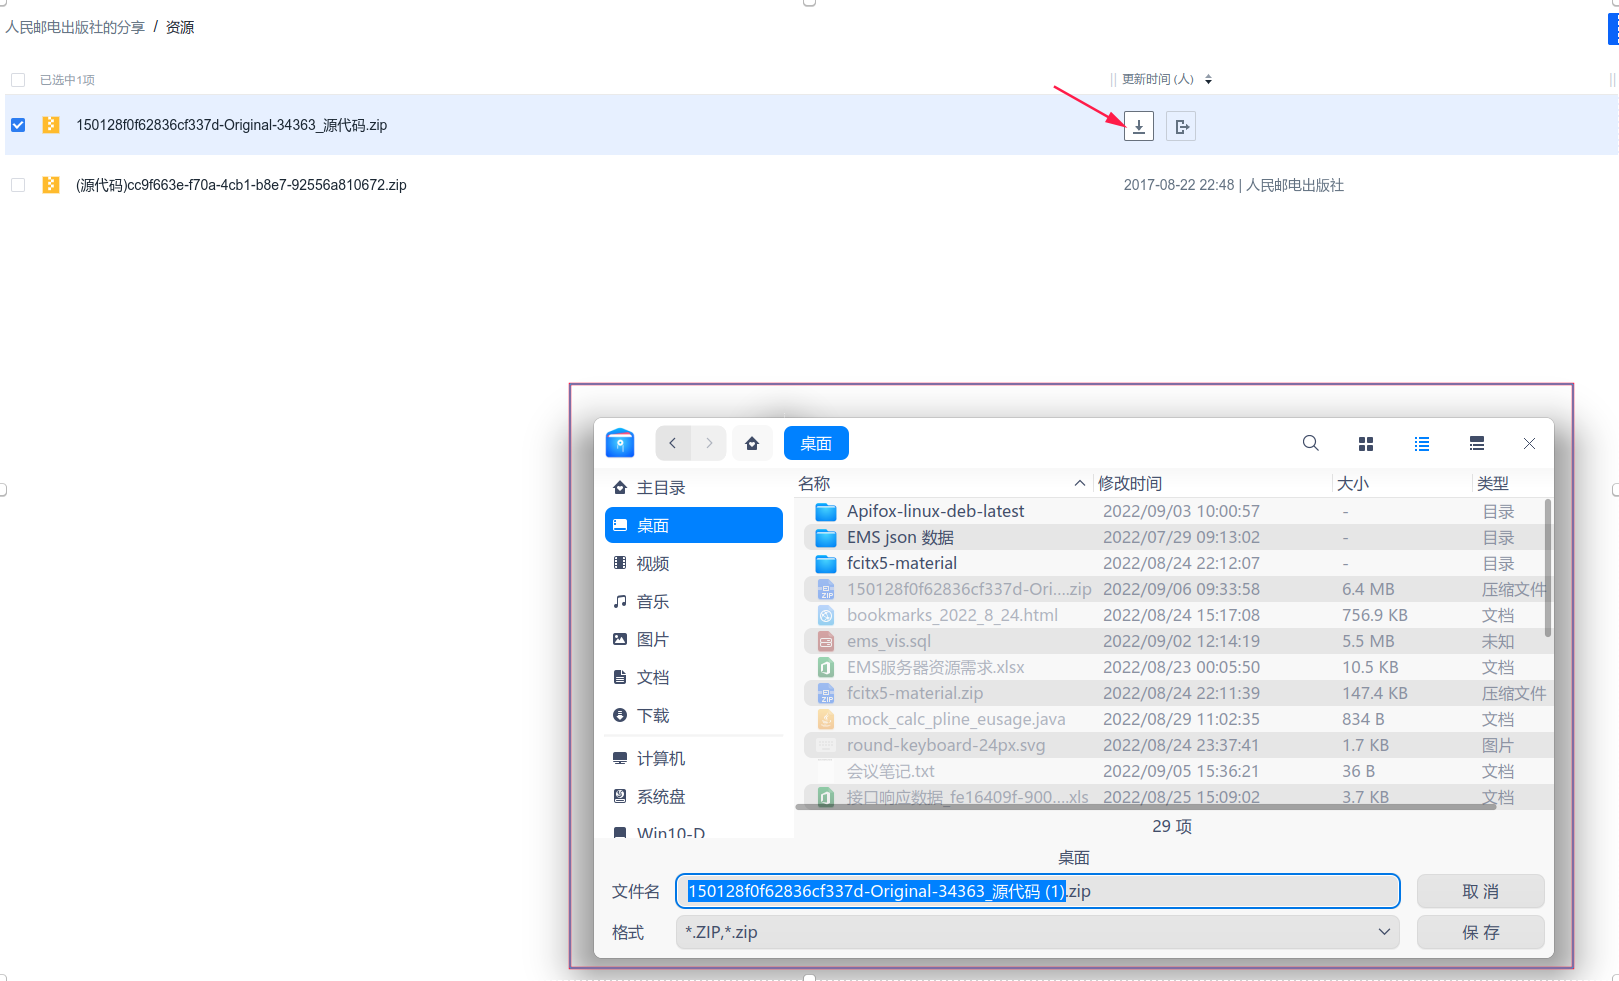
Task: Click the home icon in the dialog navigation bar
Action: click(x=752, y=443)
